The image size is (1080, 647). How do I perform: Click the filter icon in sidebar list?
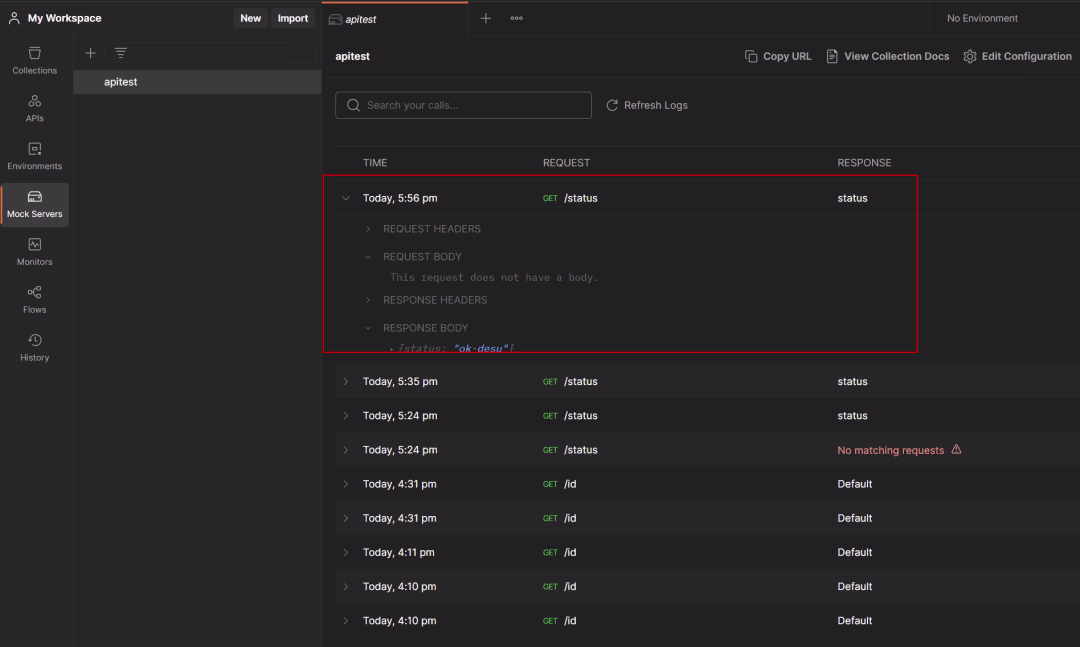pos(121,53)
